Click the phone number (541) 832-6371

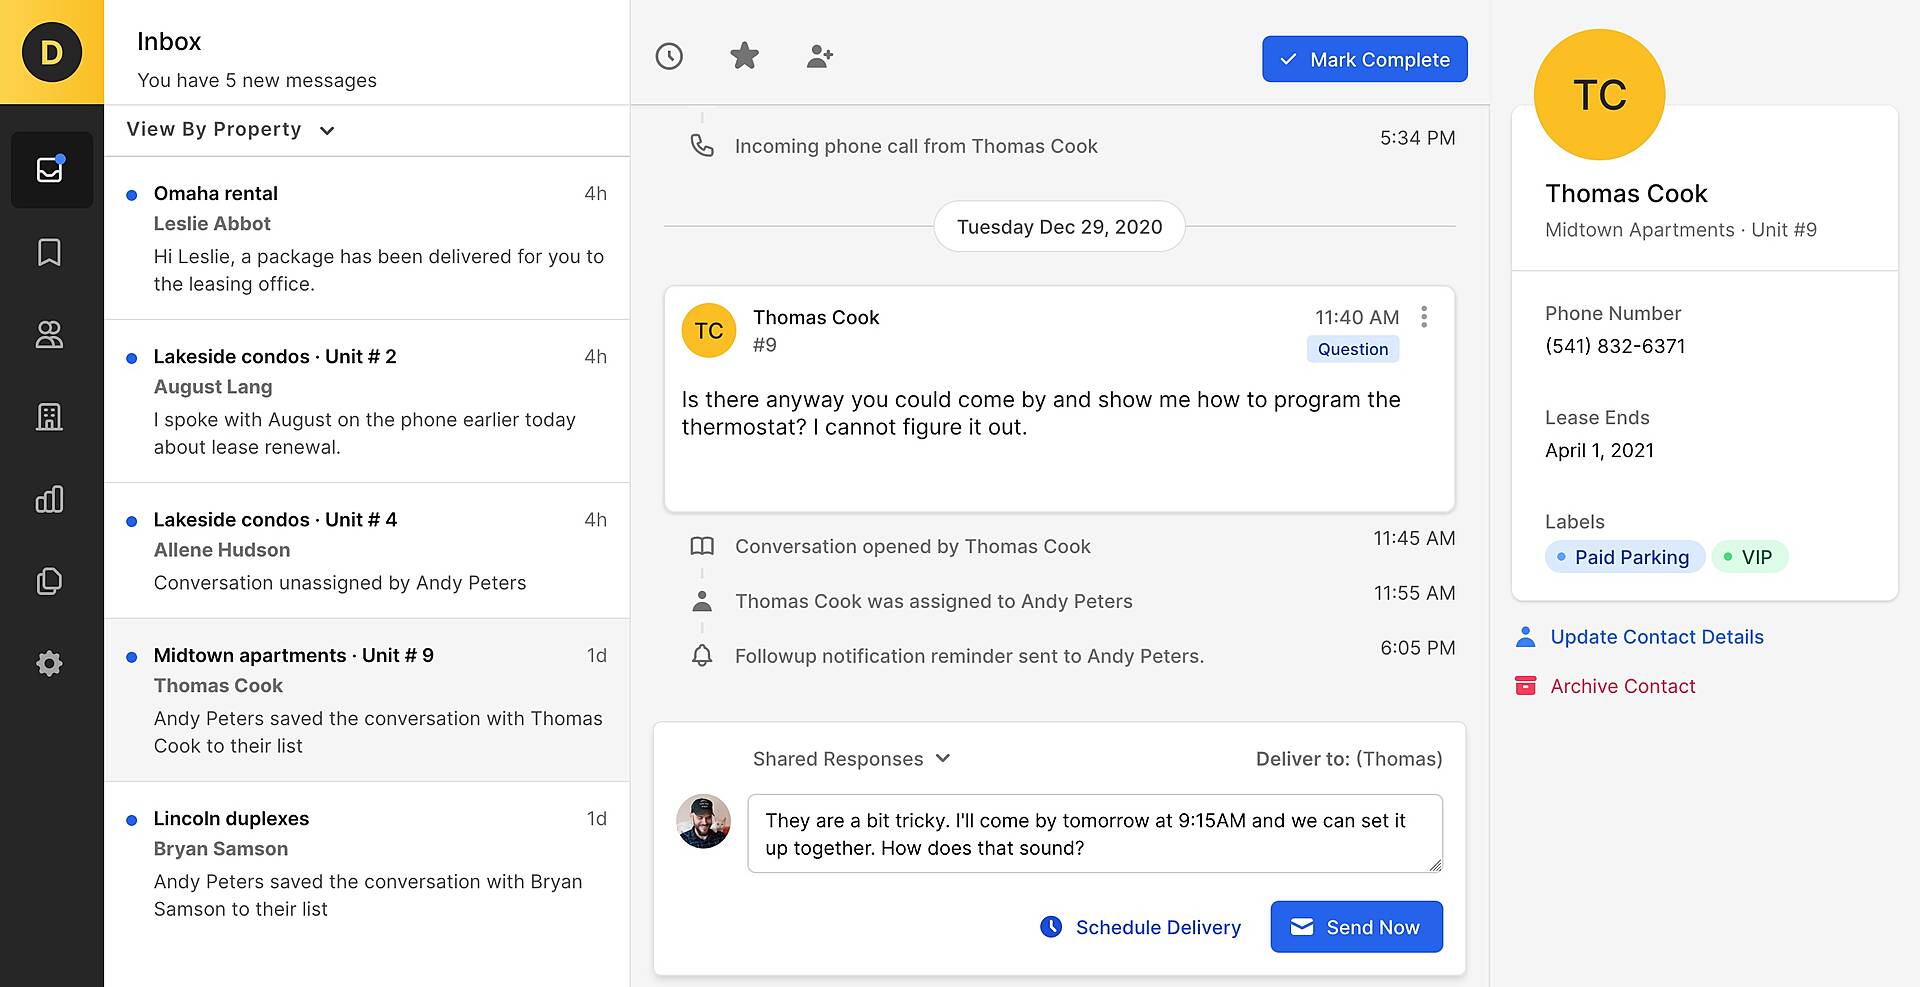1615,346
